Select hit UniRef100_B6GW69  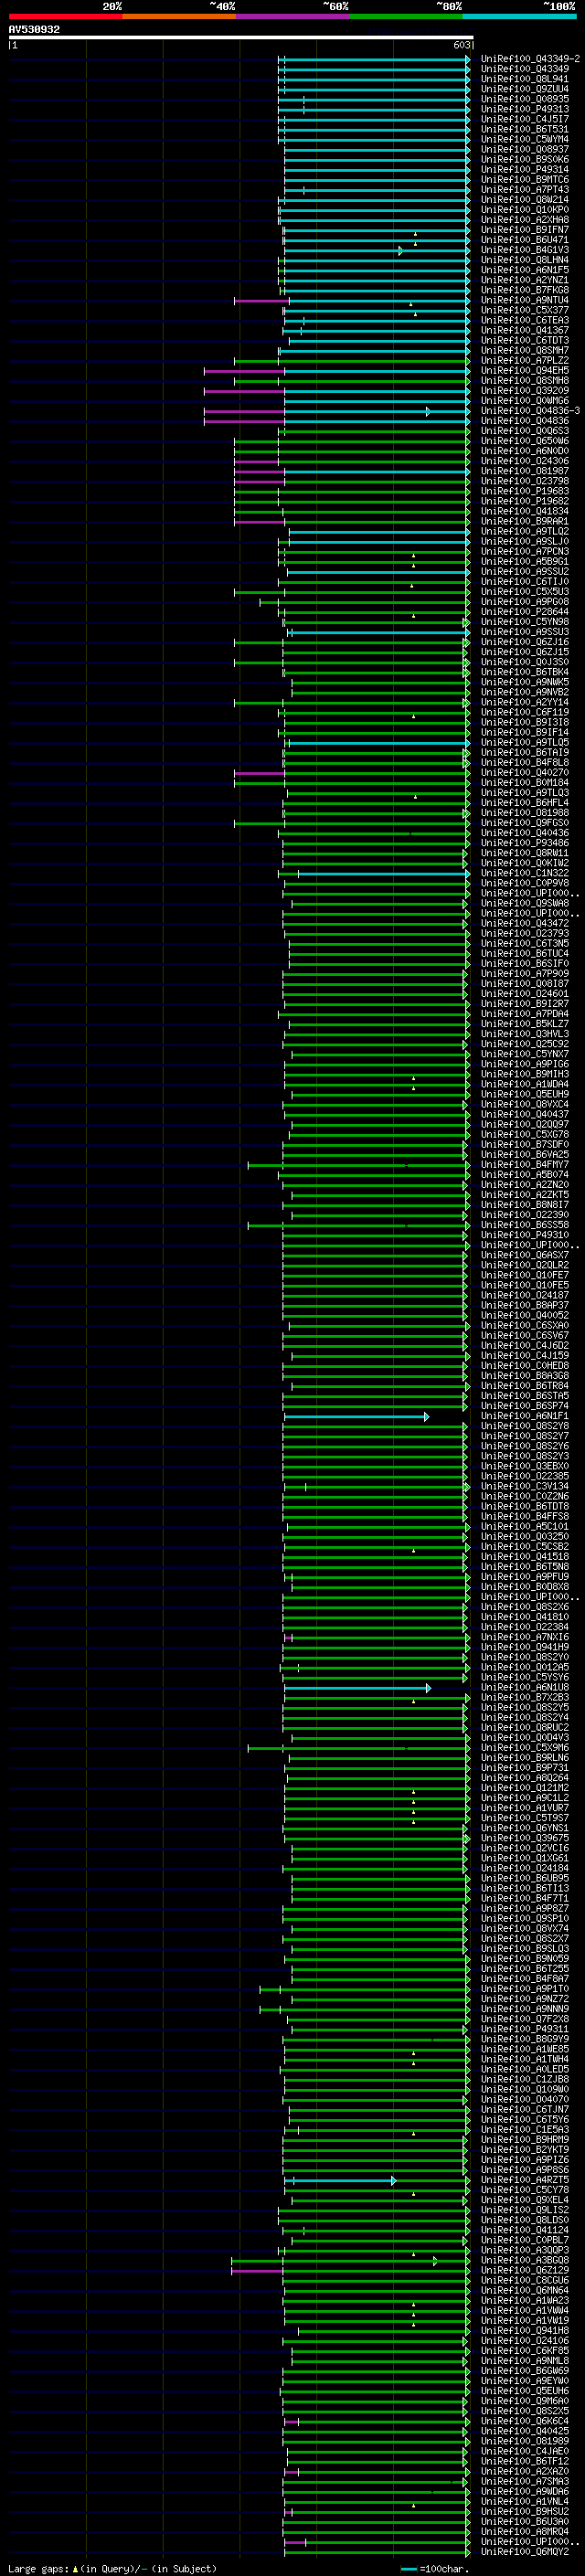(x=525, y=2371)
